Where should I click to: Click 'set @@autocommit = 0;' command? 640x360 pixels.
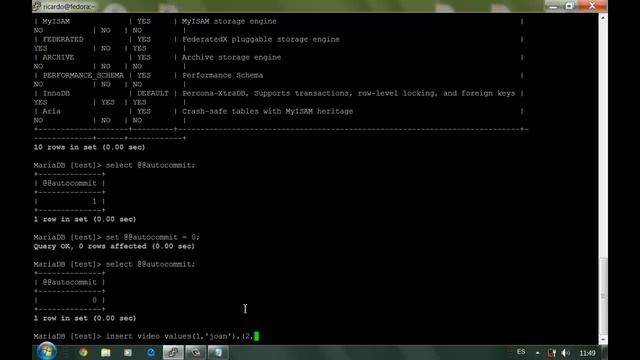[x=153, y=237]
